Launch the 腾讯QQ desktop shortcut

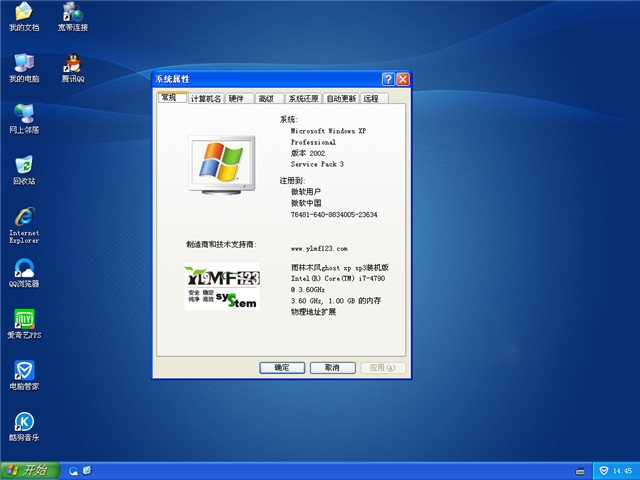pos(73,68)
